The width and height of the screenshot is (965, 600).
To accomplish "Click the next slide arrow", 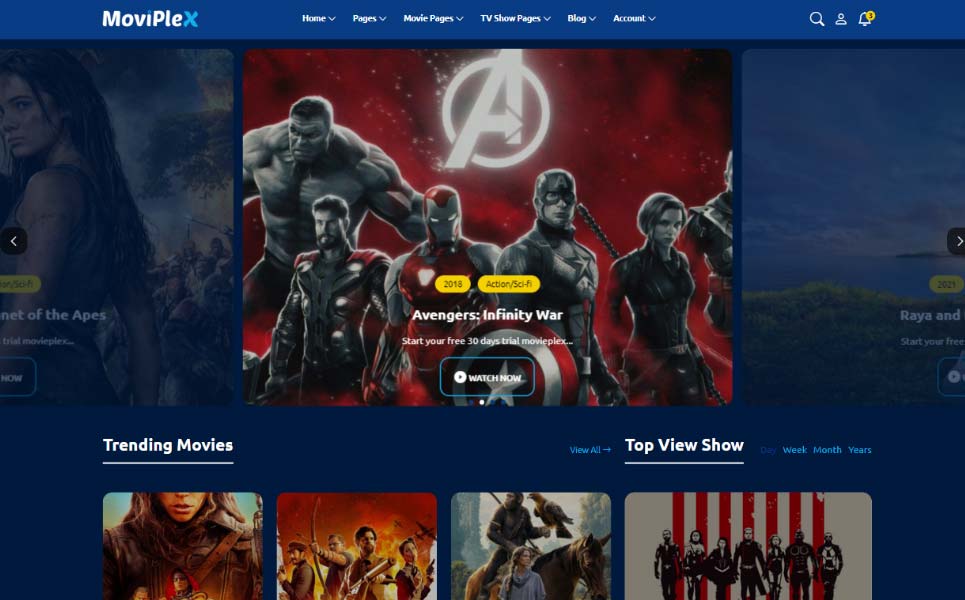I will coord(957,241).
